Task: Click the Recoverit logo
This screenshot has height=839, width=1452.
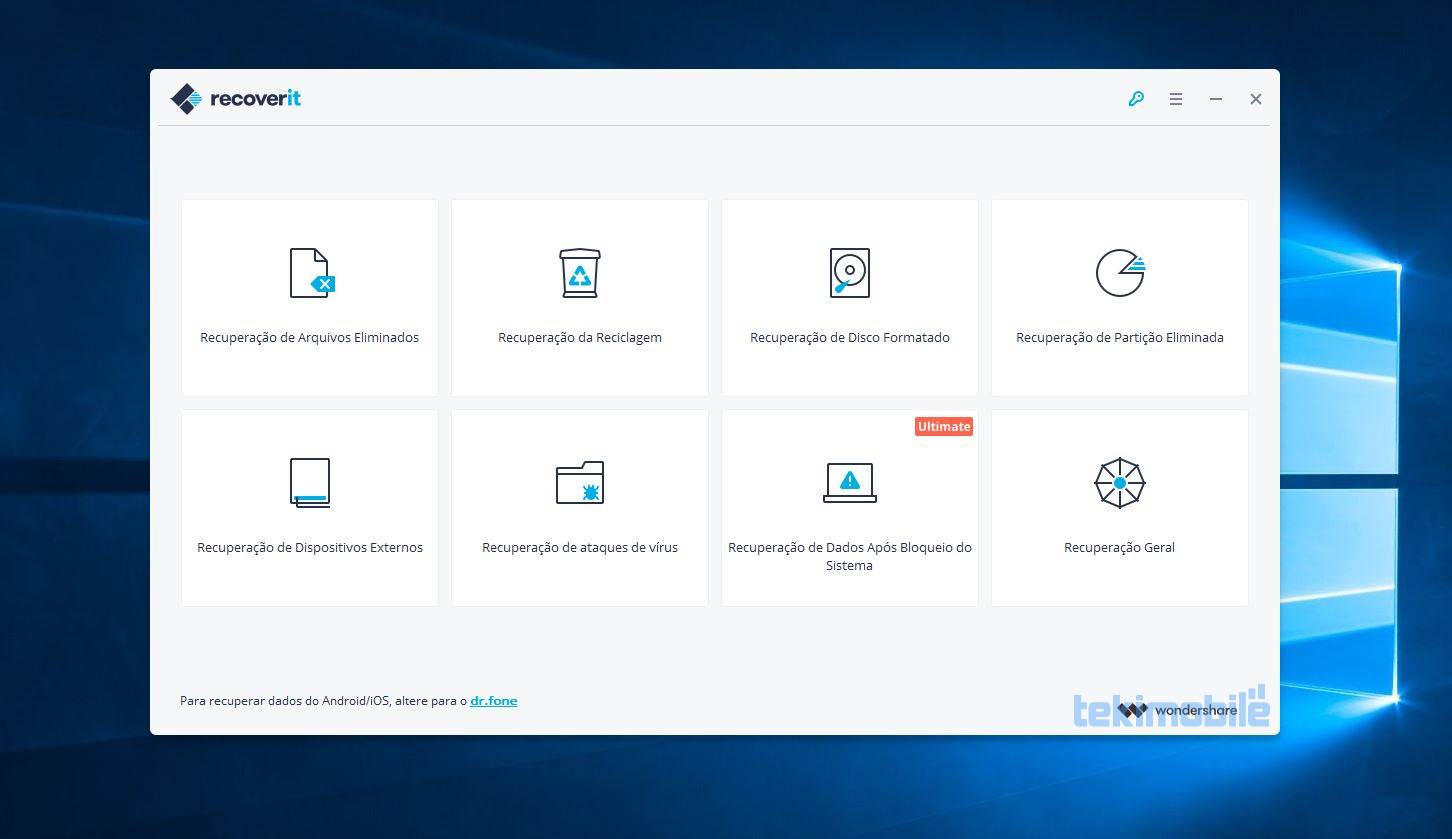Action: click(x=236, y=98)
